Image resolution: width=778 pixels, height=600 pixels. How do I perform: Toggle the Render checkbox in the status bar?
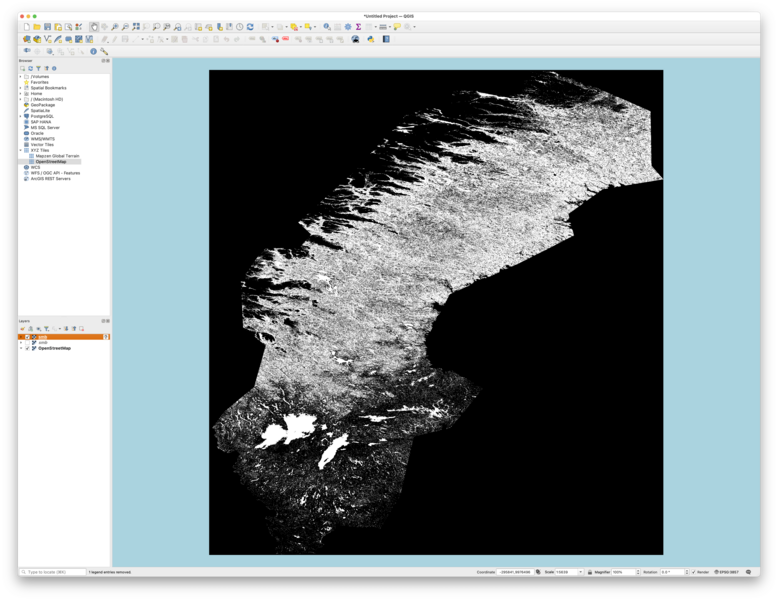pos(694,572)
